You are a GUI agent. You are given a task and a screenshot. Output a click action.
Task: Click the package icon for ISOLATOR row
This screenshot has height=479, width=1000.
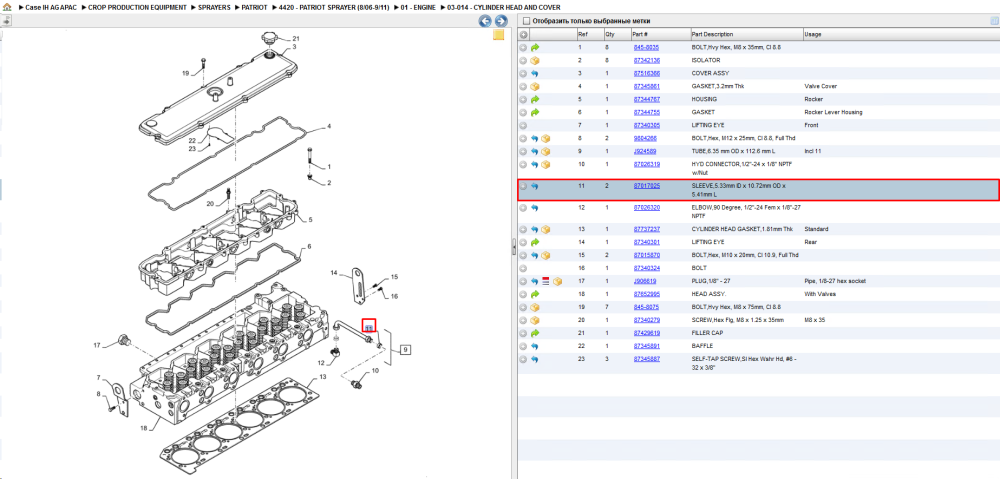[535, 61]
